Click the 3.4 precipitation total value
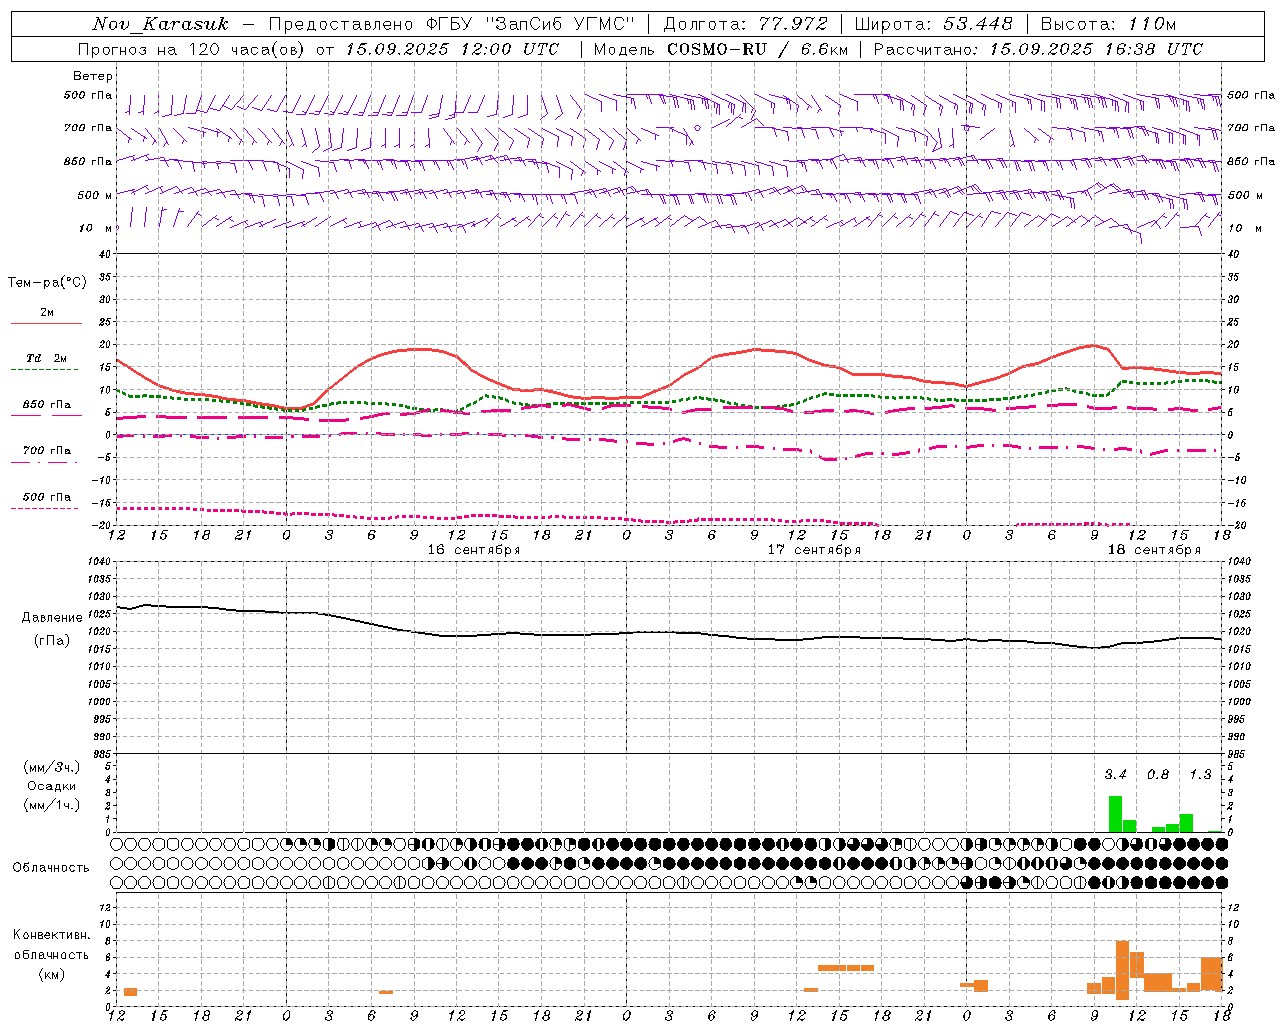The width and height of the screenshot is (1280, 1024). pyautogui.click(x=1115, y=774)
